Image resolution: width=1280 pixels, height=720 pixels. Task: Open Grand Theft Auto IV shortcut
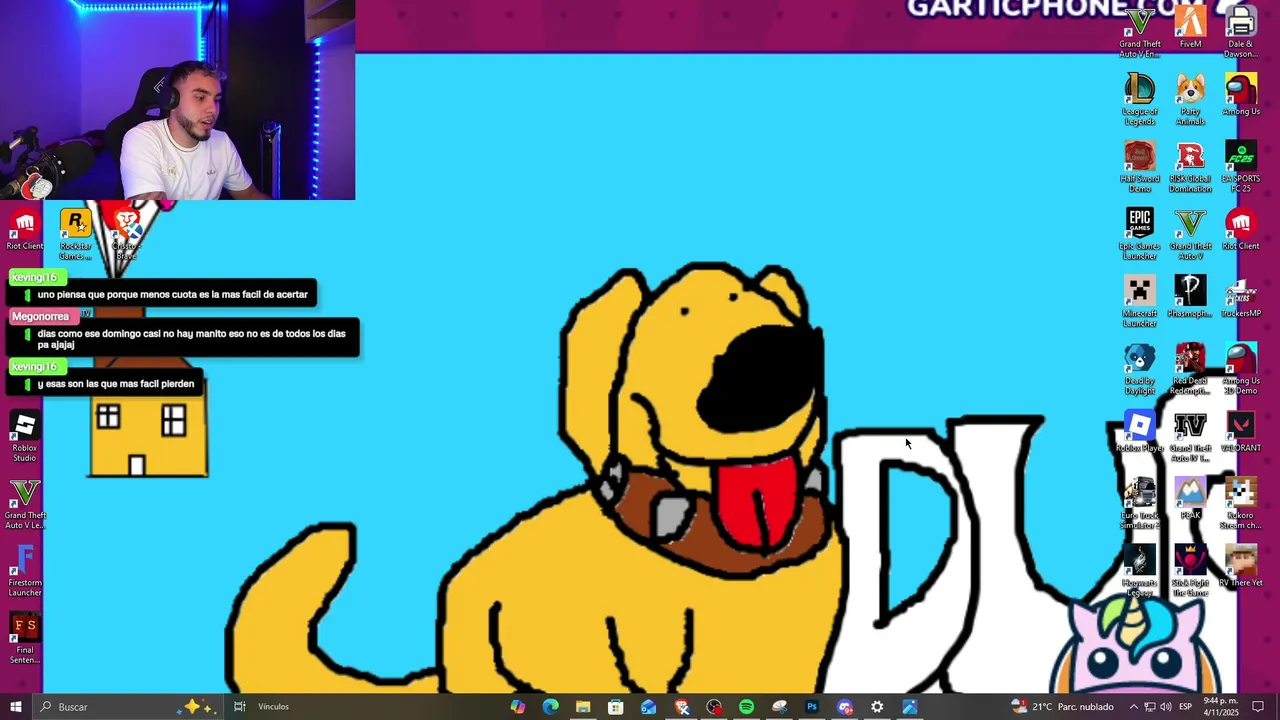(x=1190, y=435)
